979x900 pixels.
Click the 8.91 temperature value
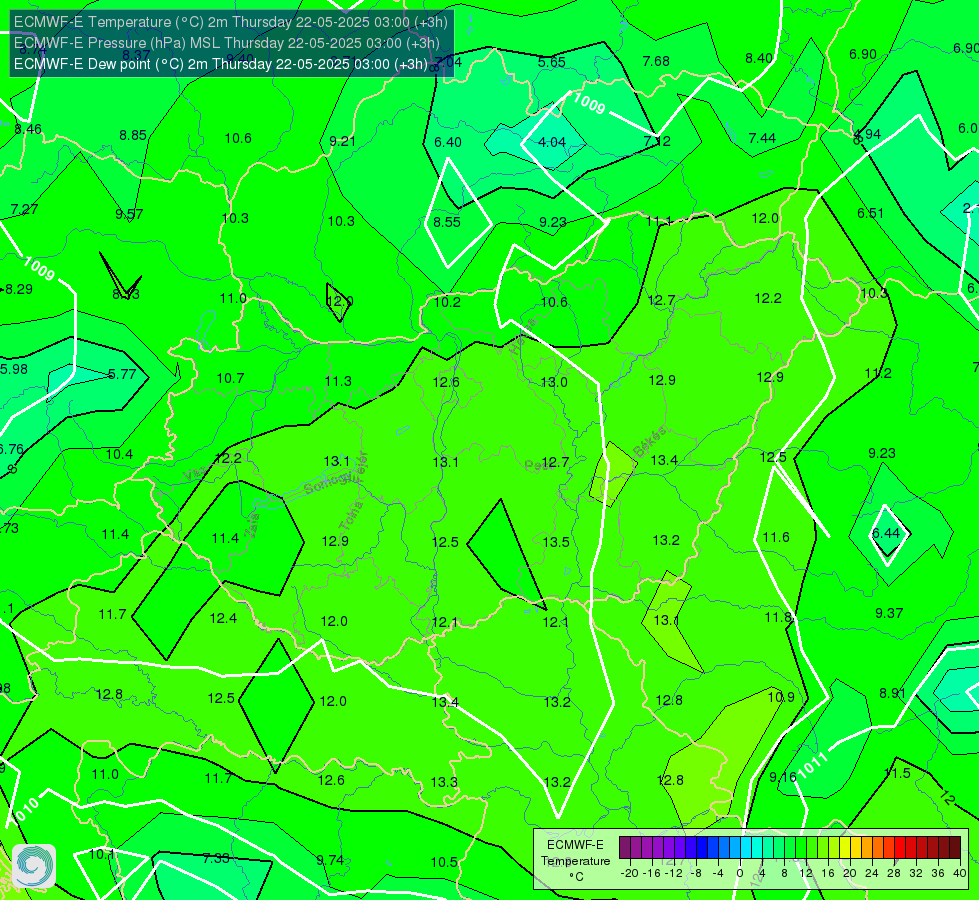[893, 693]
